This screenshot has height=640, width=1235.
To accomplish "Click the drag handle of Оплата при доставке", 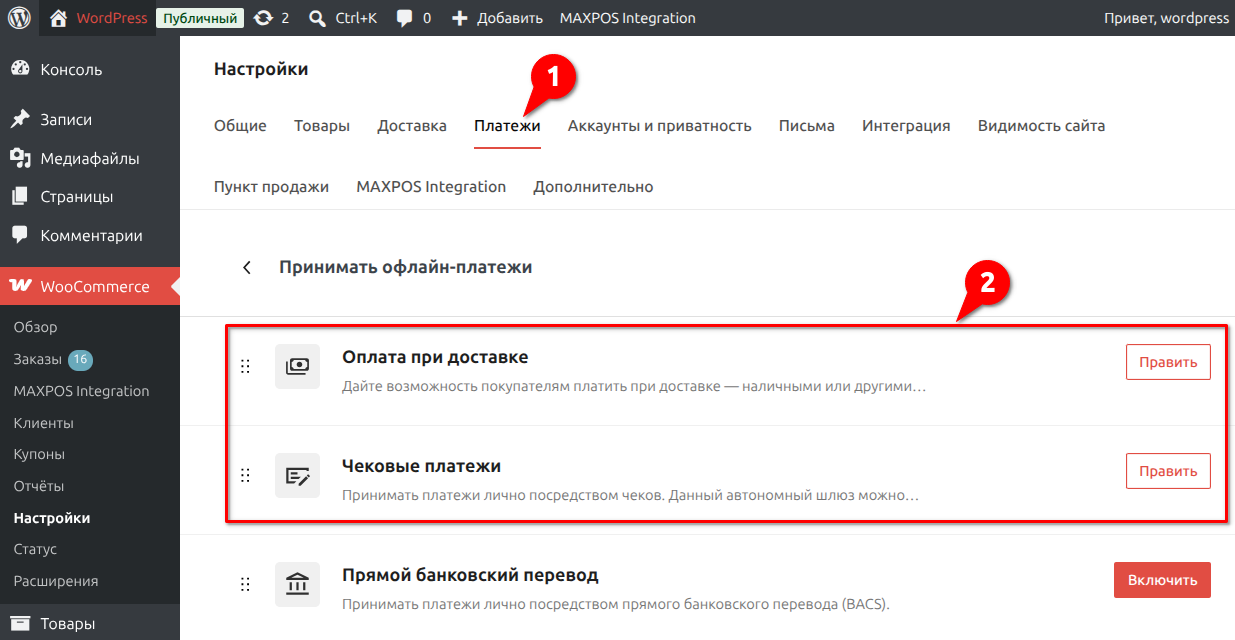I will pyautogui.click(x=245, y=366).
